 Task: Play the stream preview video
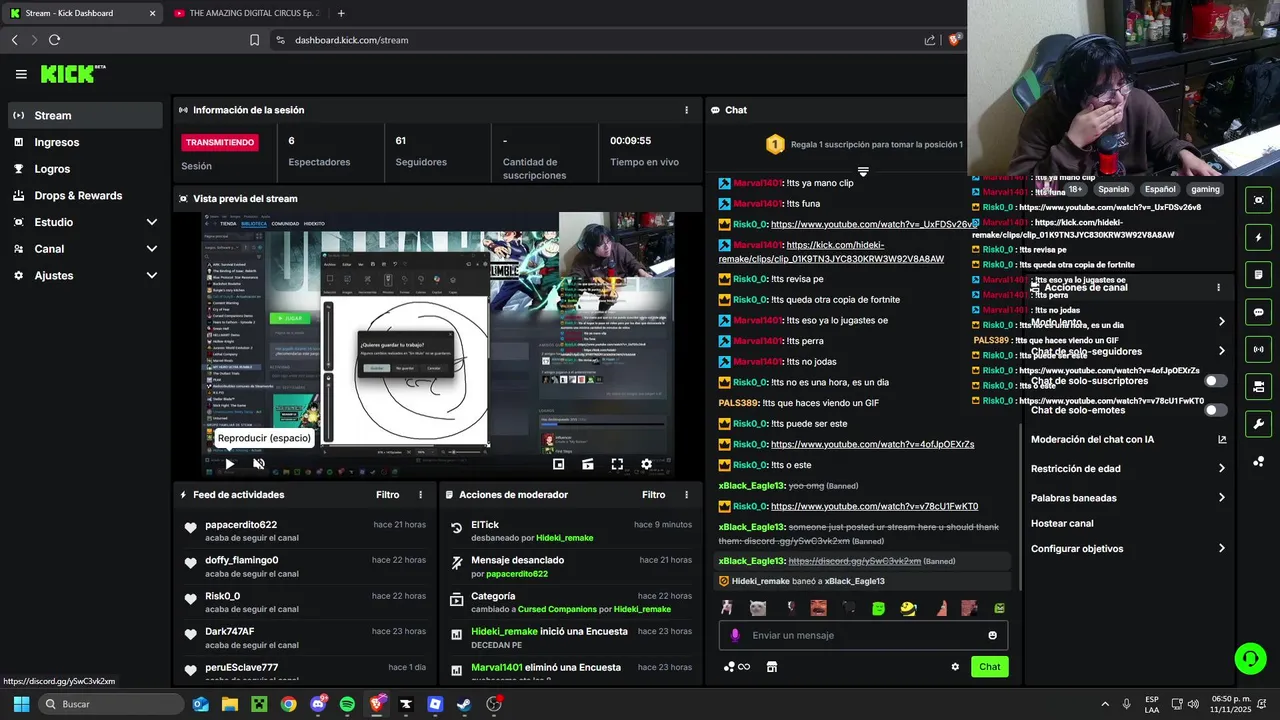click(230, 464)
